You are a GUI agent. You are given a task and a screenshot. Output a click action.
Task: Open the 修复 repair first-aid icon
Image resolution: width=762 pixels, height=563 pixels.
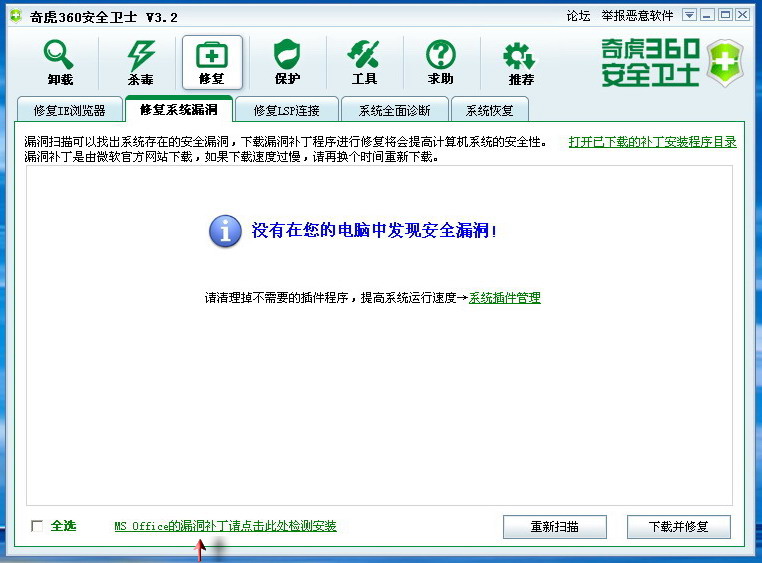coord(212,62)
